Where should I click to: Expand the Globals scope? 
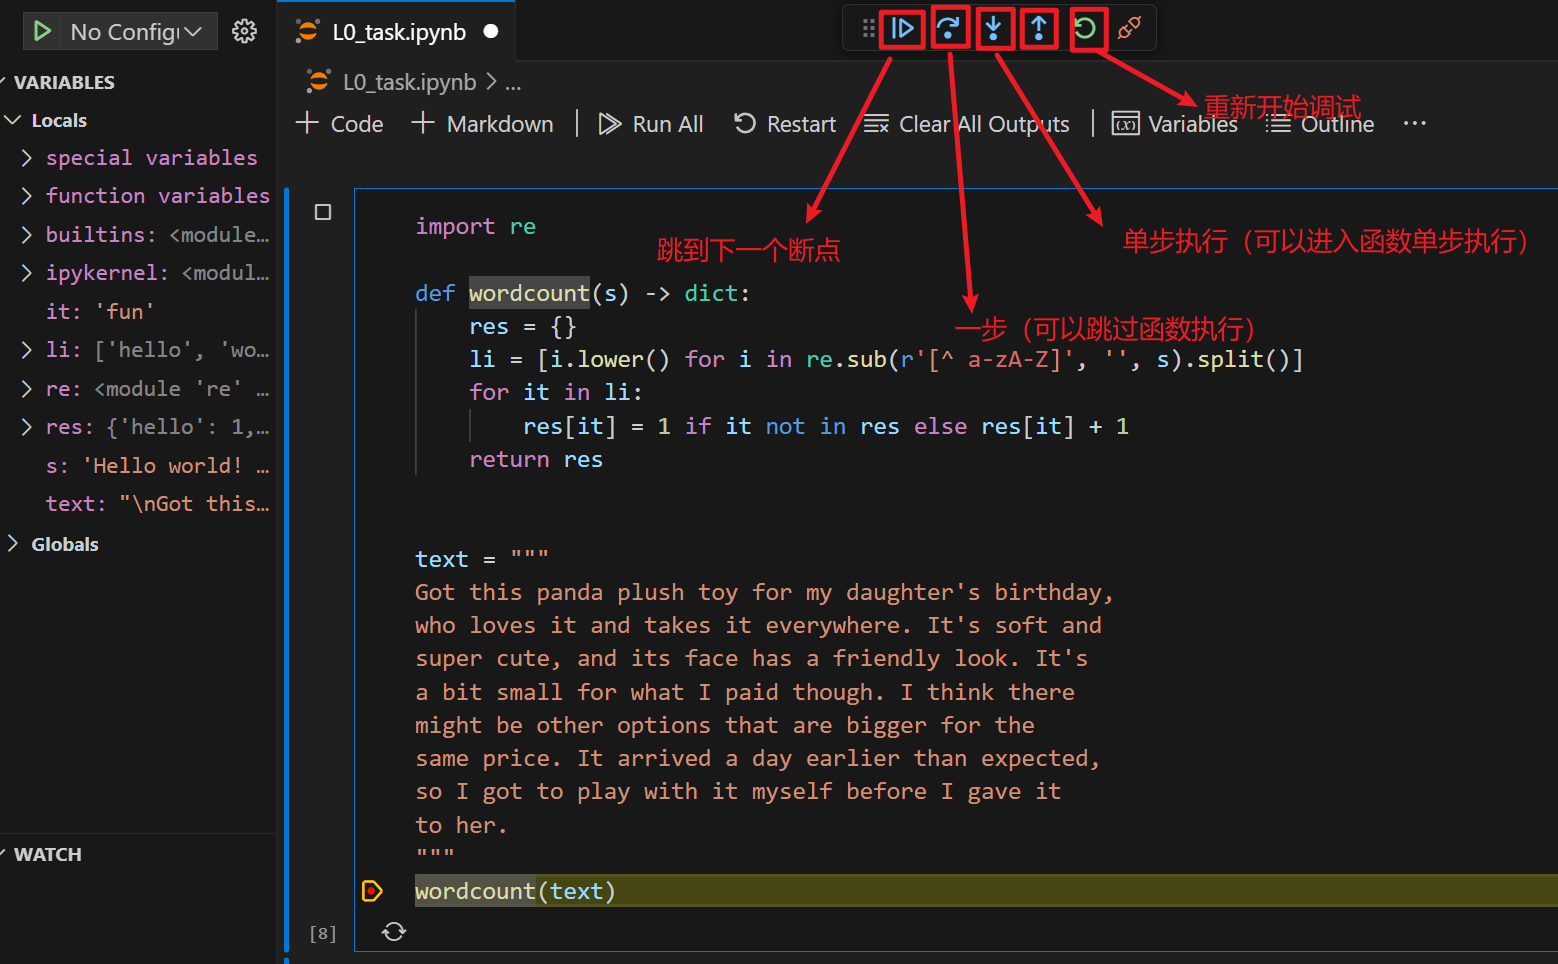pyautogui.click(x=138, y=544)
